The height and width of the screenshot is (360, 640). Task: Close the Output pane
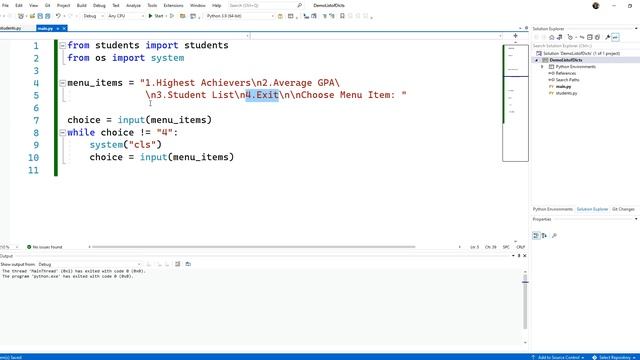(524, 256)
